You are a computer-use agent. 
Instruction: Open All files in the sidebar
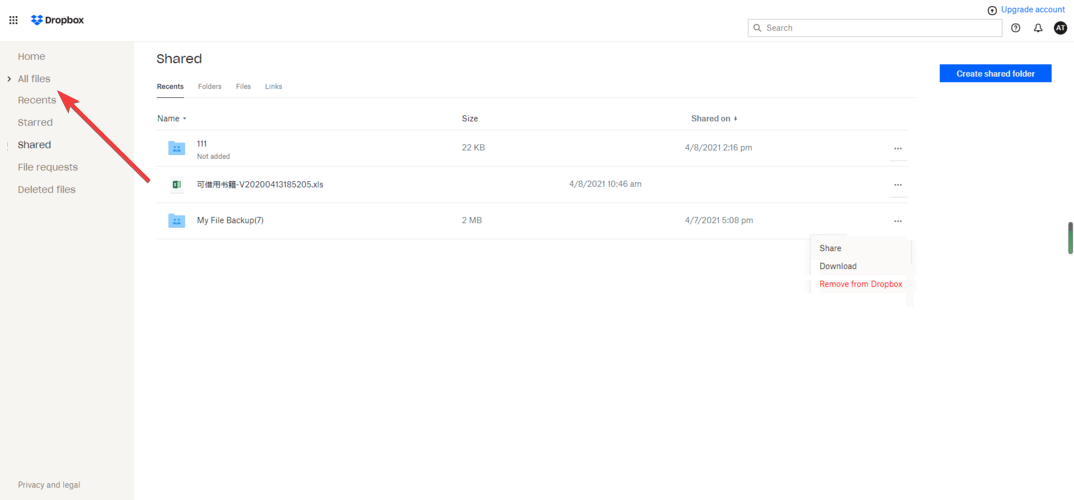pyautogui.click(x=34, y=79)
